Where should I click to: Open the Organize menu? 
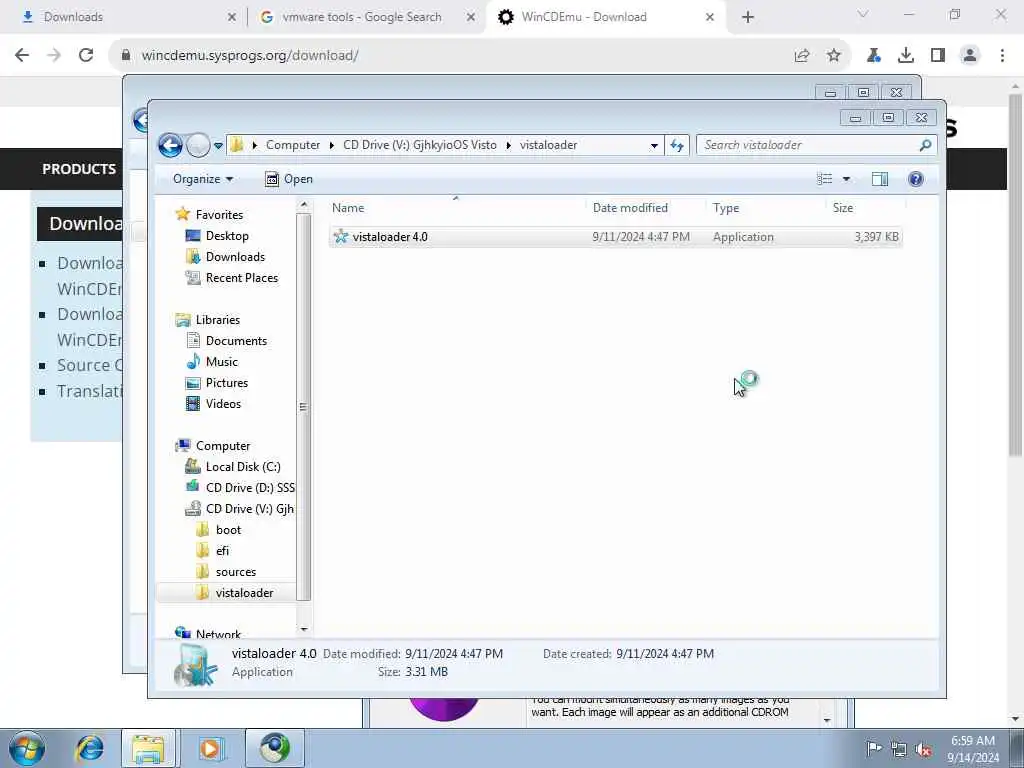[x=202, y=179]
